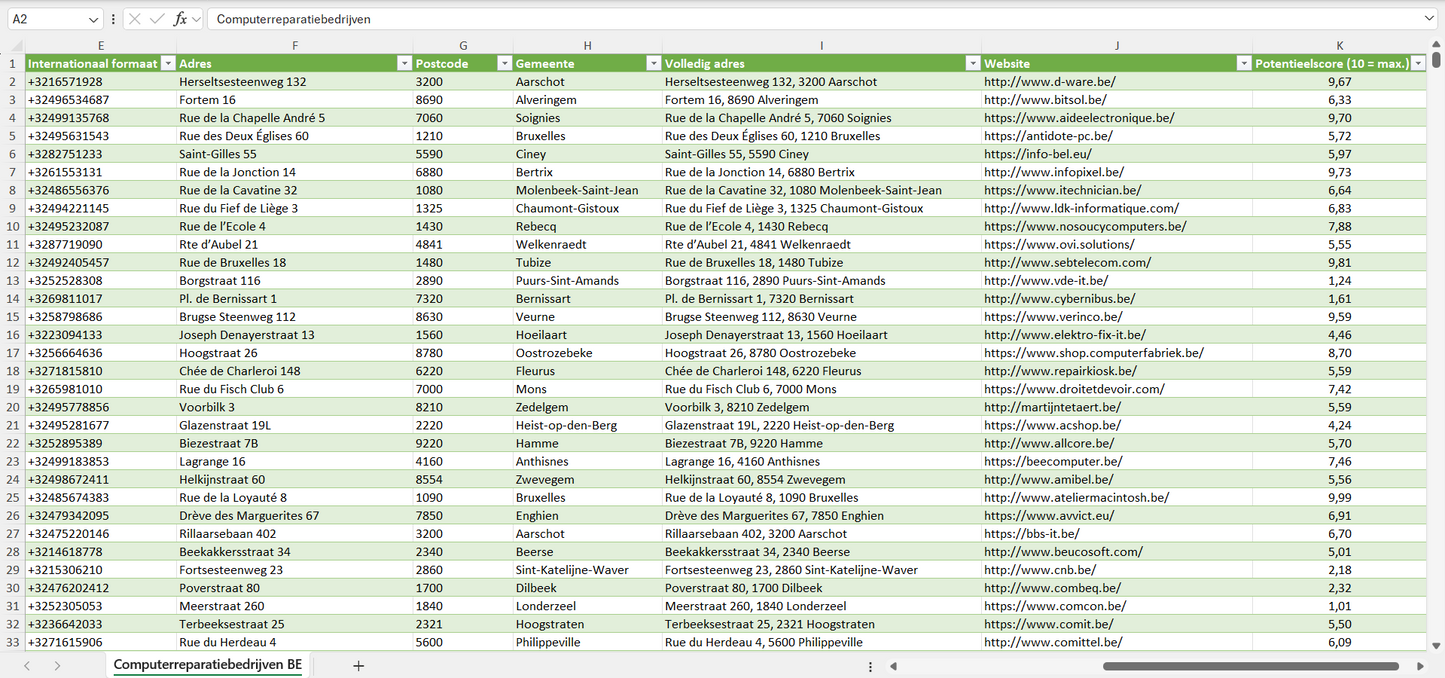Viewport: 1445px width, 678px height.
Task: Click the https://www.ateliermacintosh.be/ website cell
Action: (1076, 497)
